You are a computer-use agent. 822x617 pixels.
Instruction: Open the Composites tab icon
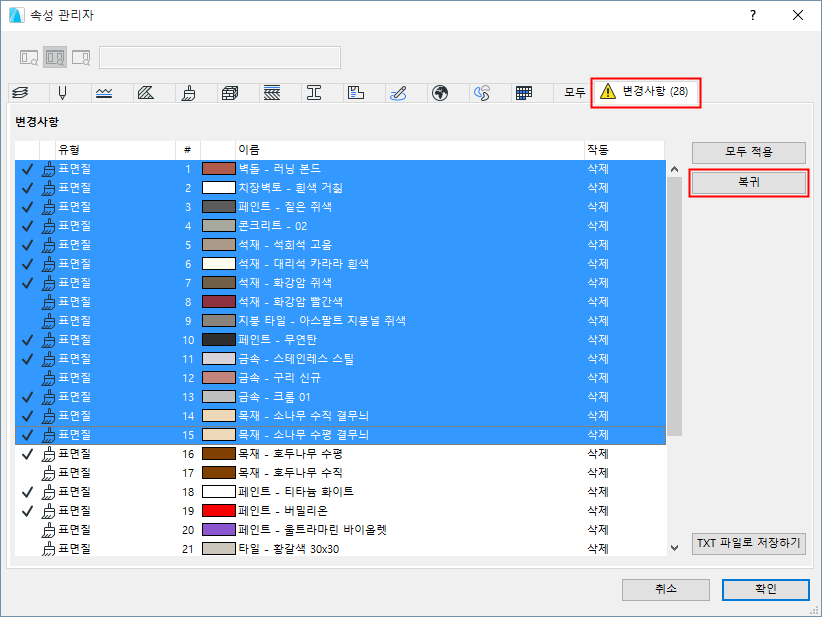coord(272,93)
